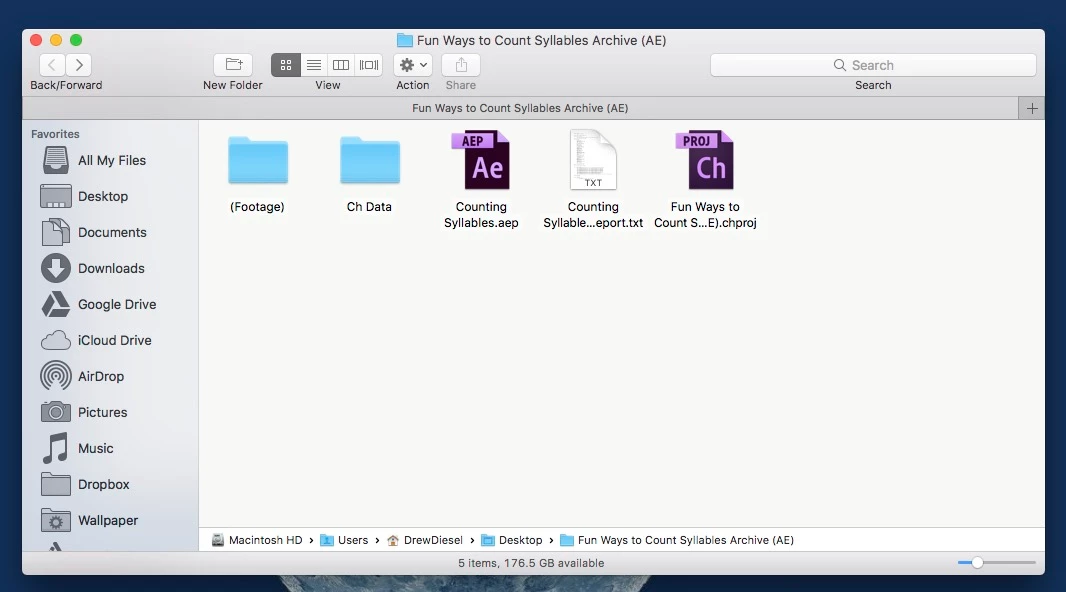Click the iCloud Drive cloud icon
This screenshot has width=1066, height=592.
(x=56, y=341)
